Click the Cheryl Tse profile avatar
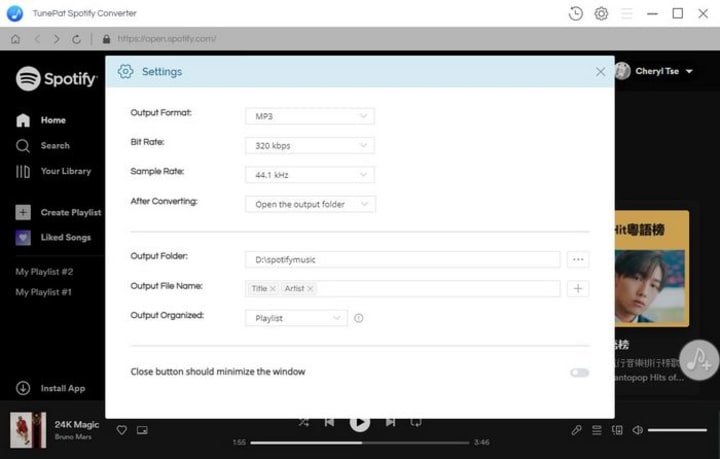Viewport: 720px width, 459px height. click(x=623, y=71)
